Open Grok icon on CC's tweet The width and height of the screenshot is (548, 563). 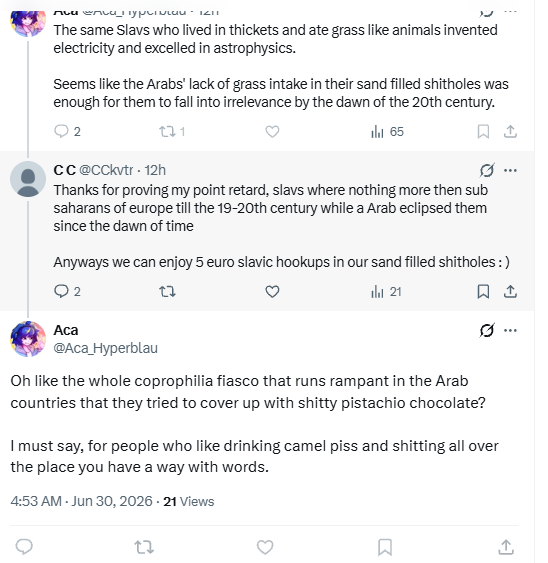click(487, 170)
